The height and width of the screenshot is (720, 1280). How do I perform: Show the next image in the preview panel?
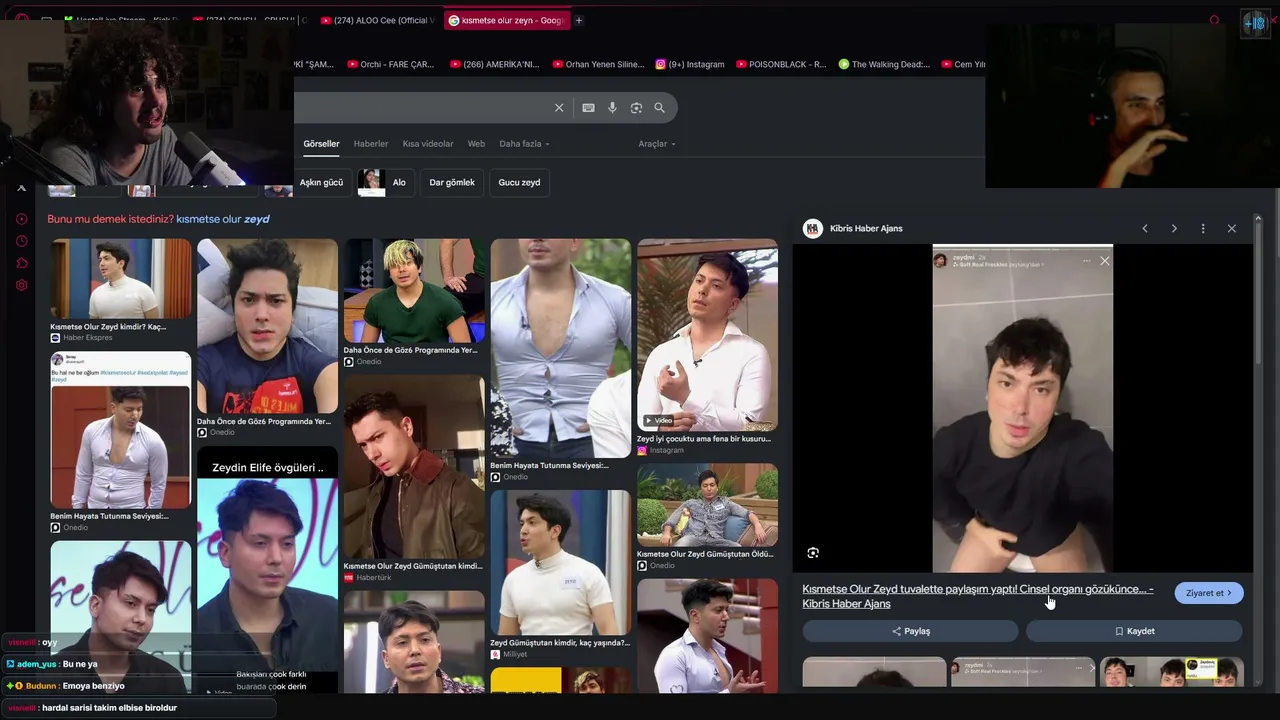pyautogui.click(x=1174, y=229)
